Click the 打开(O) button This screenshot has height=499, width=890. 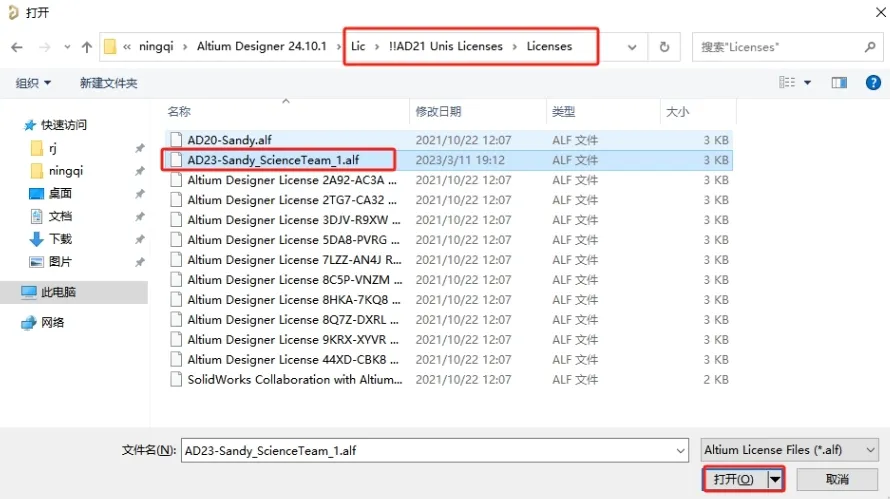(x=734, y=480)
